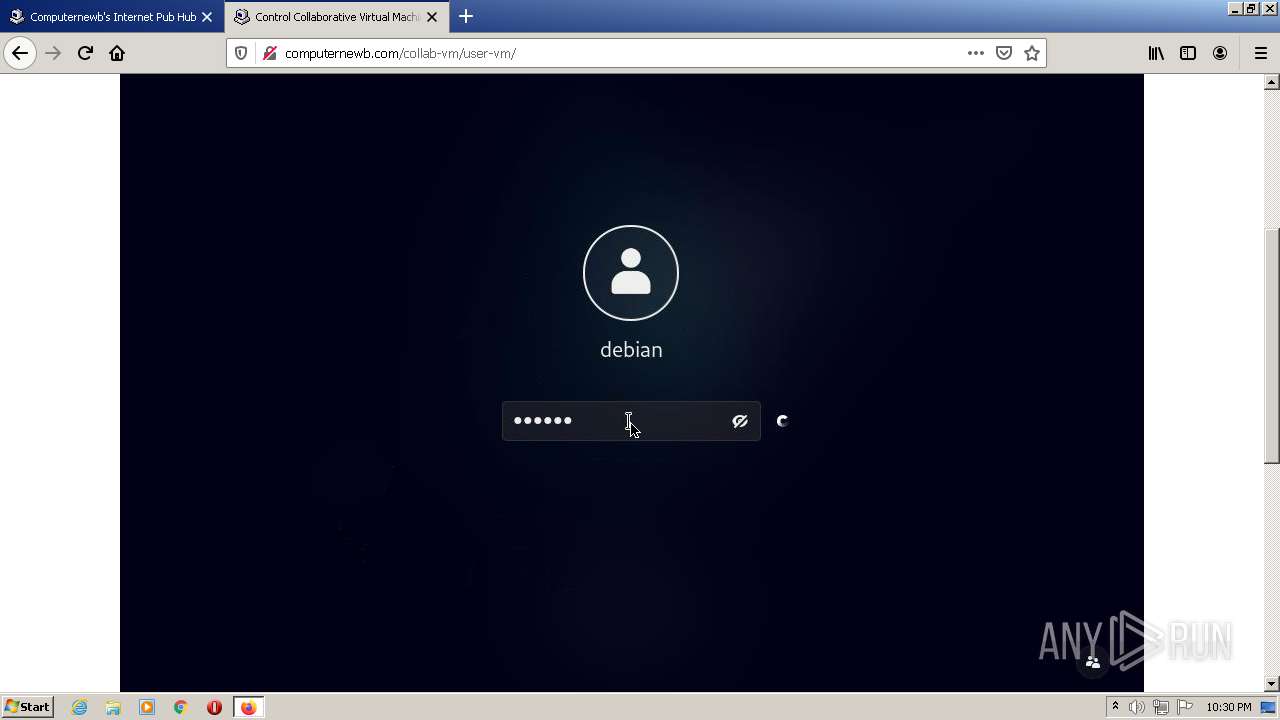Open network status tray icon
1280x720 pixels.
1161,707
